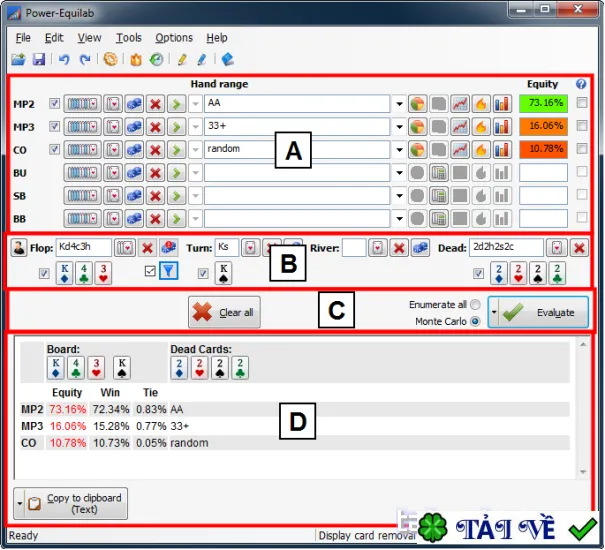The width and height of the screenshot is (605, 550).
Task: Uncheck the MP2 player checkbox
Action: [x=54, y=103]
